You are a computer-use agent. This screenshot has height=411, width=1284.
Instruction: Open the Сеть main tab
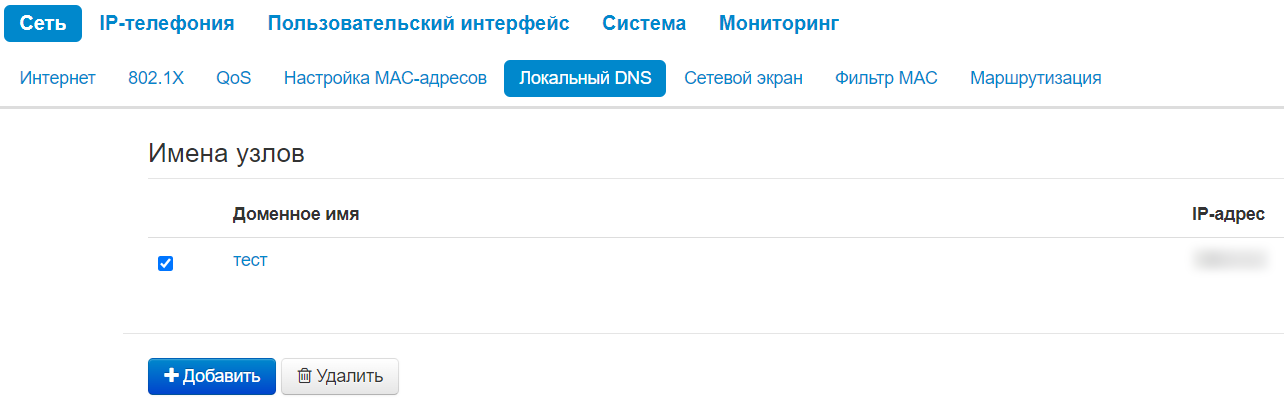42,24
